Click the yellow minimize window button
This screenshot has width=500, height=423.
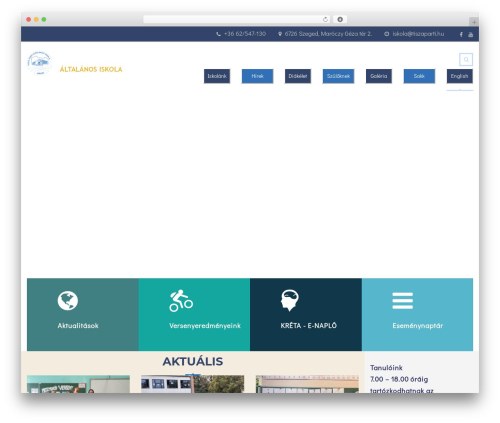36,20
